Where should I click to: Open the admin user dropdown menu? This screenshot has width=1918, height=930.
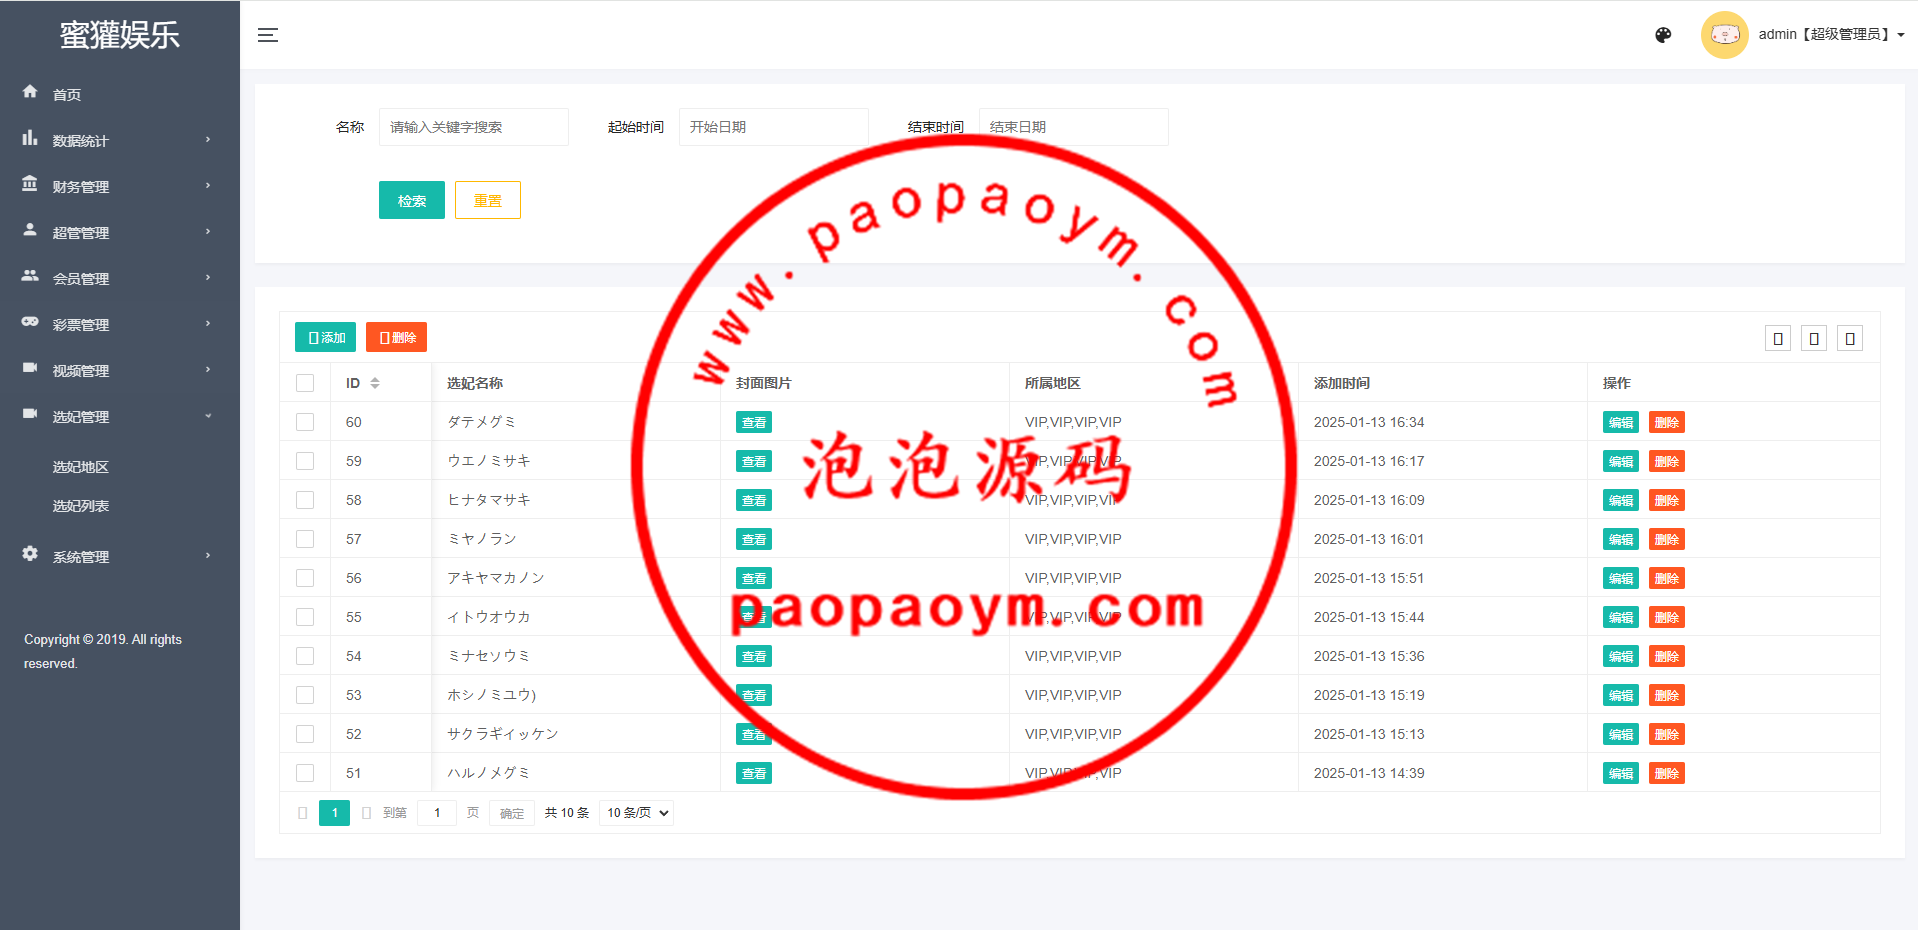point(1830,35)
